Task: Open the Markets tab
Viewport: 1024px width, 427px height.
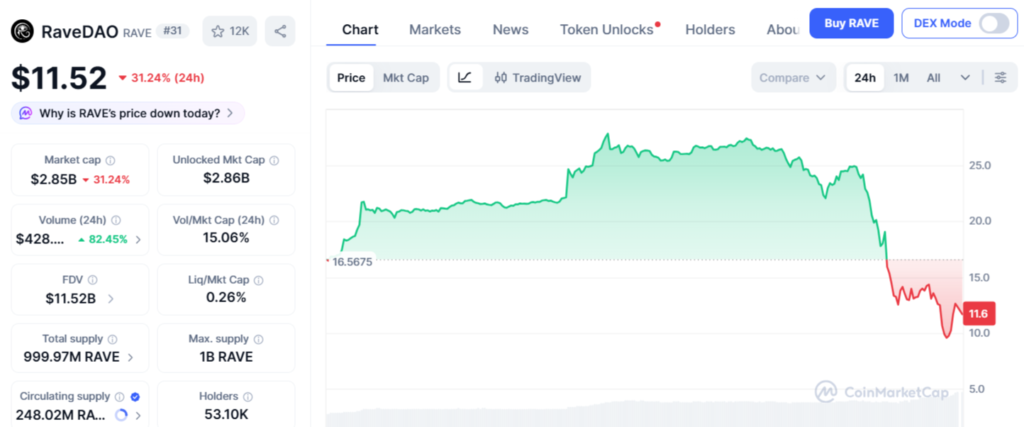Action: tap(435, 30)
